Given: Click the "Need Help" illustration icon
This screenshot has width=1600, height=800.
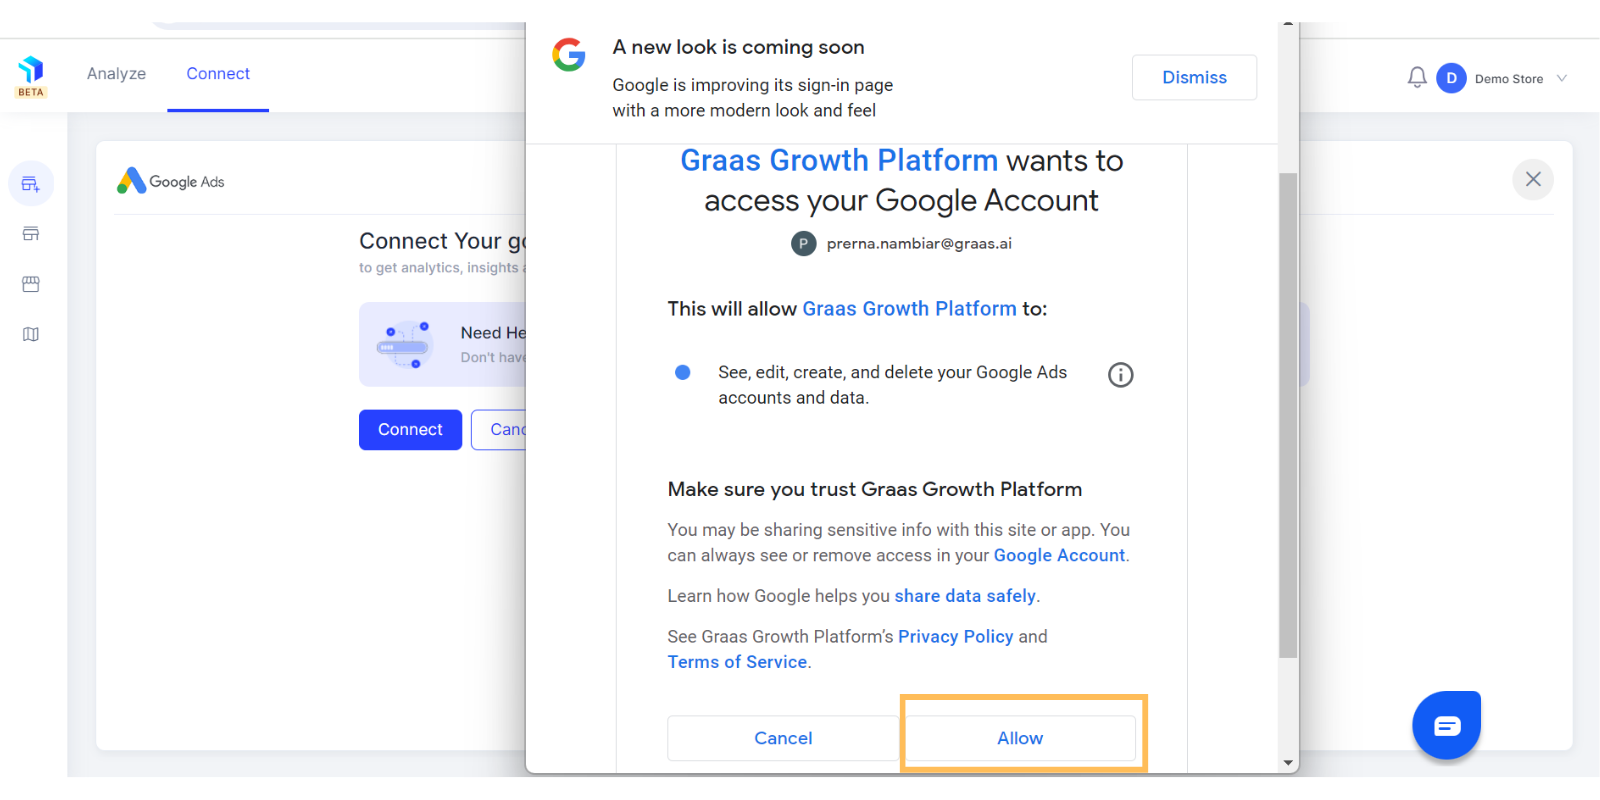Looking at the screenshot, I should point(403,345).
